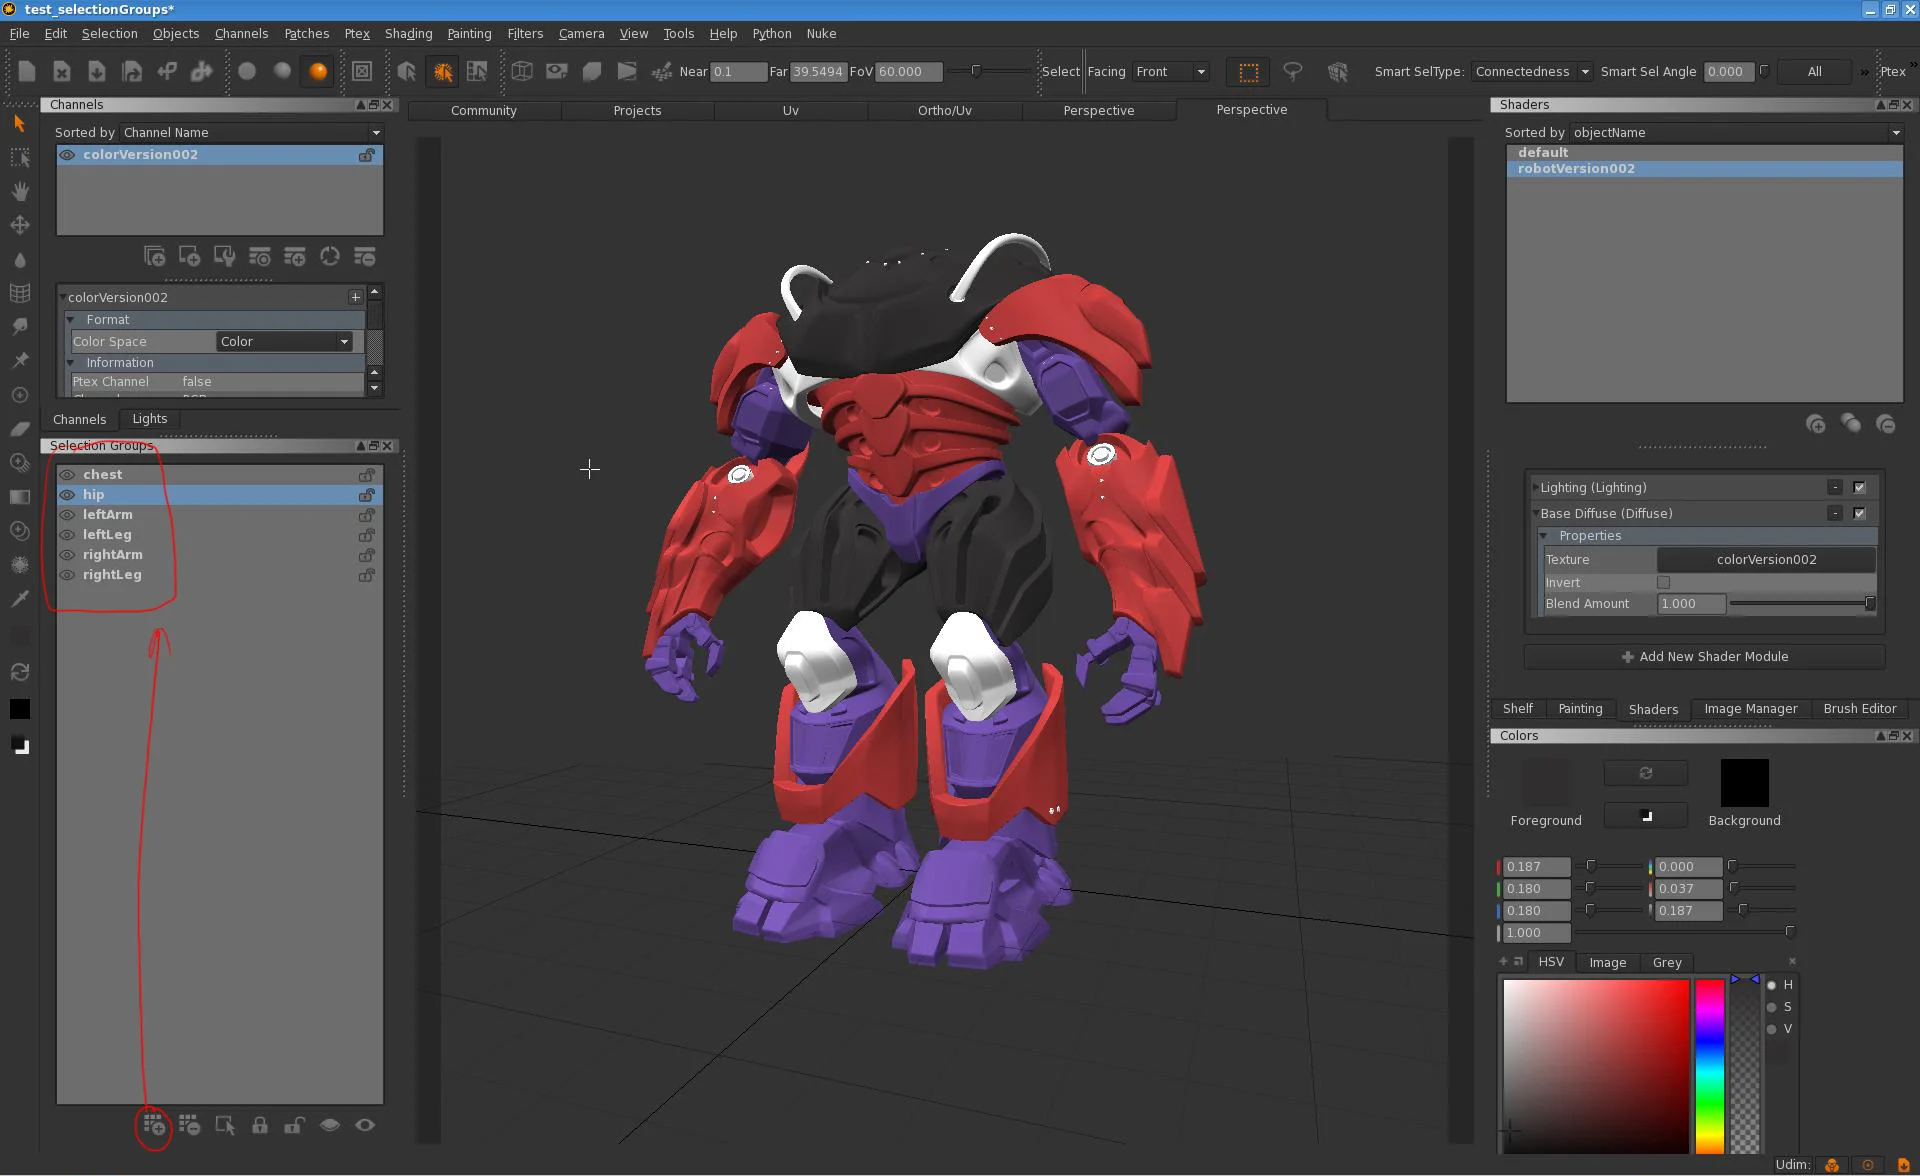
Task: Click the remove shader icon under Shaders list
Action: (1886, 424)
